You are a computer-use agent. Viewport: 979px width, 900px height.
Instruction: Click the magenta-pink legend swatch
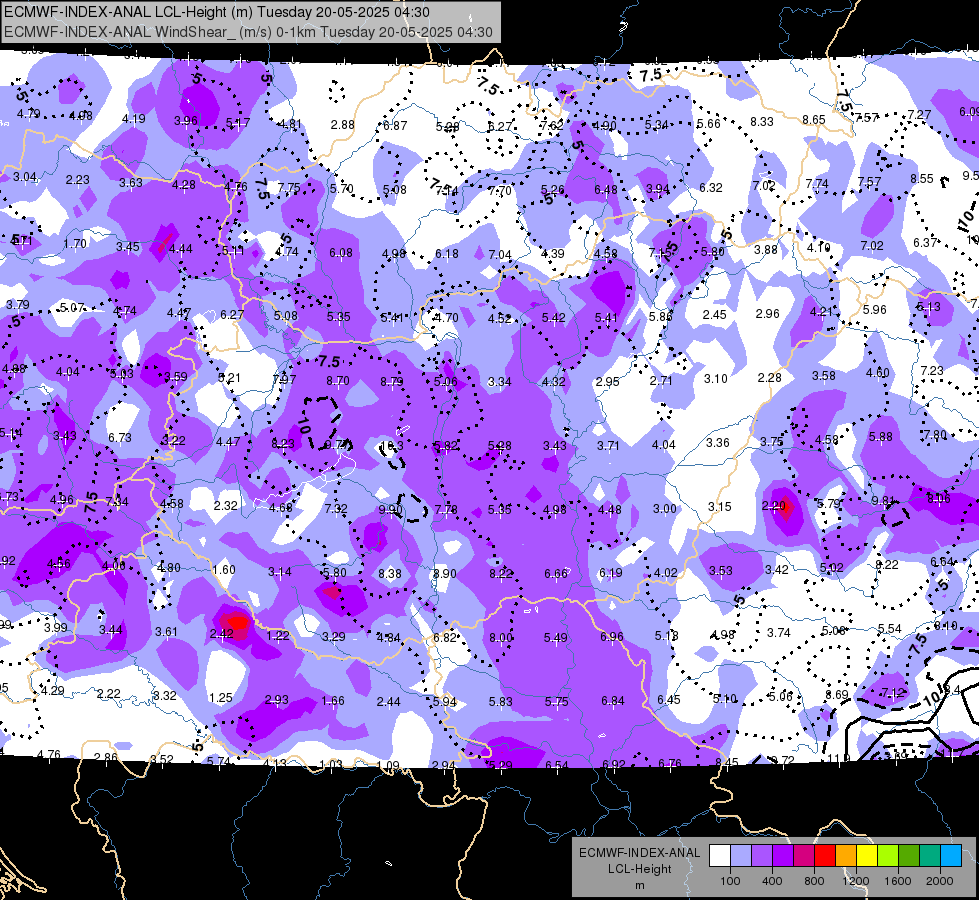tap(804, 856)
